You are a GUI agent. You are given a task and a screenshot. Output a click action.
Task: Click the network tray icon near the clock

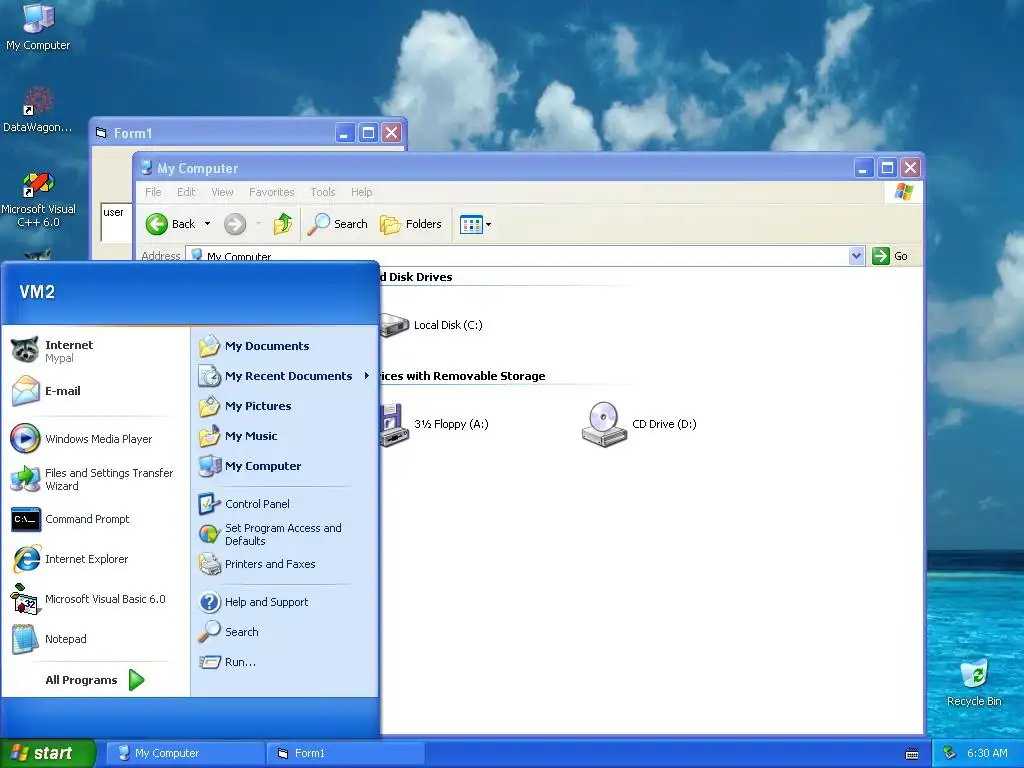pos(950,753)
